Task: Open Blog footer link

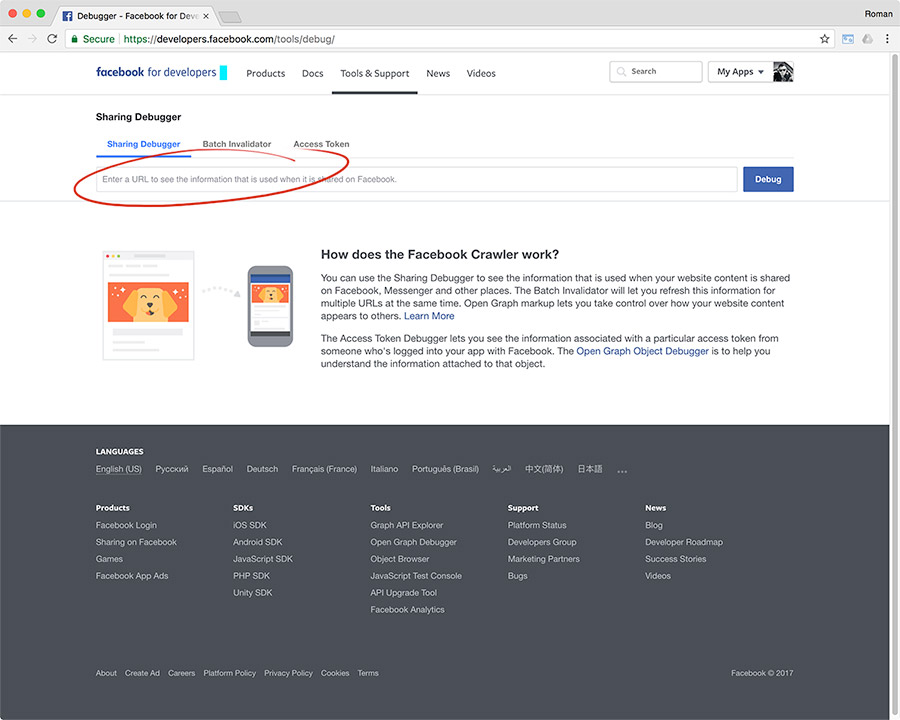Action: coord(654,525)
